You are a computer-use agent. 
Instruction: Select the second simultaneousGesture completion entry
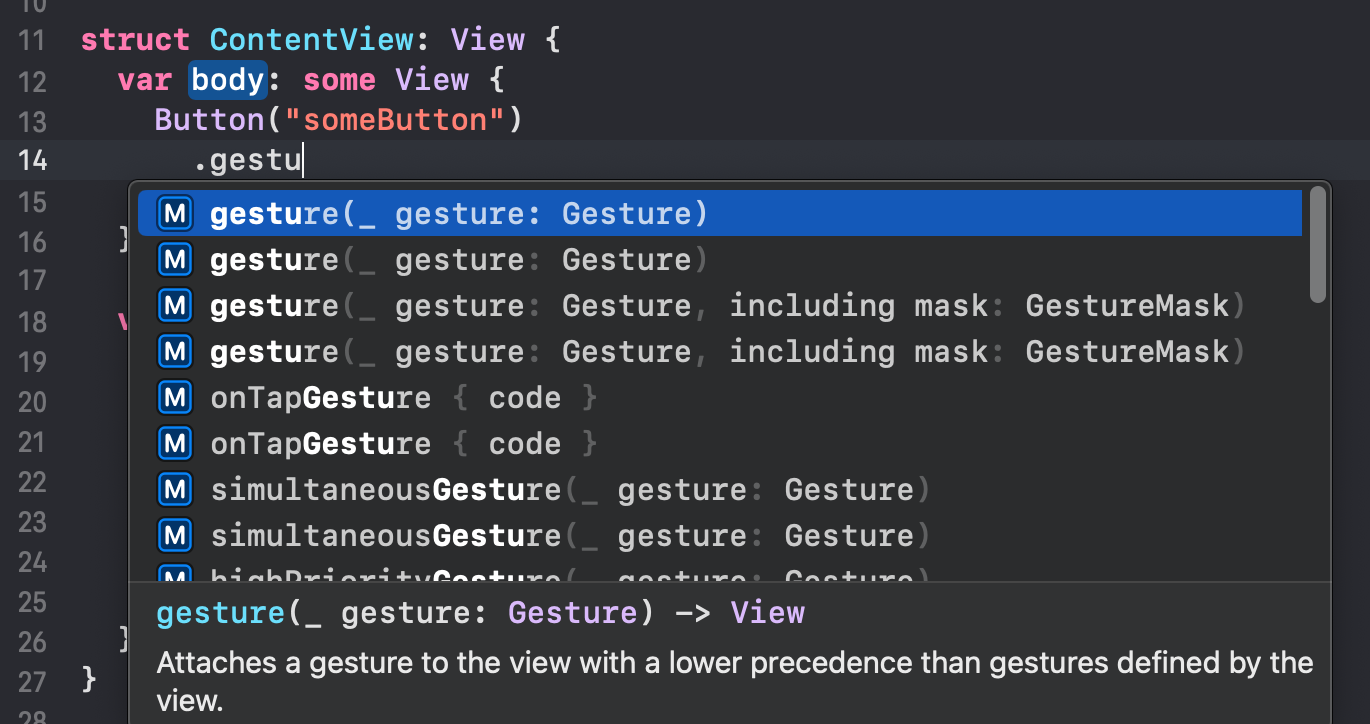(720, 536)
